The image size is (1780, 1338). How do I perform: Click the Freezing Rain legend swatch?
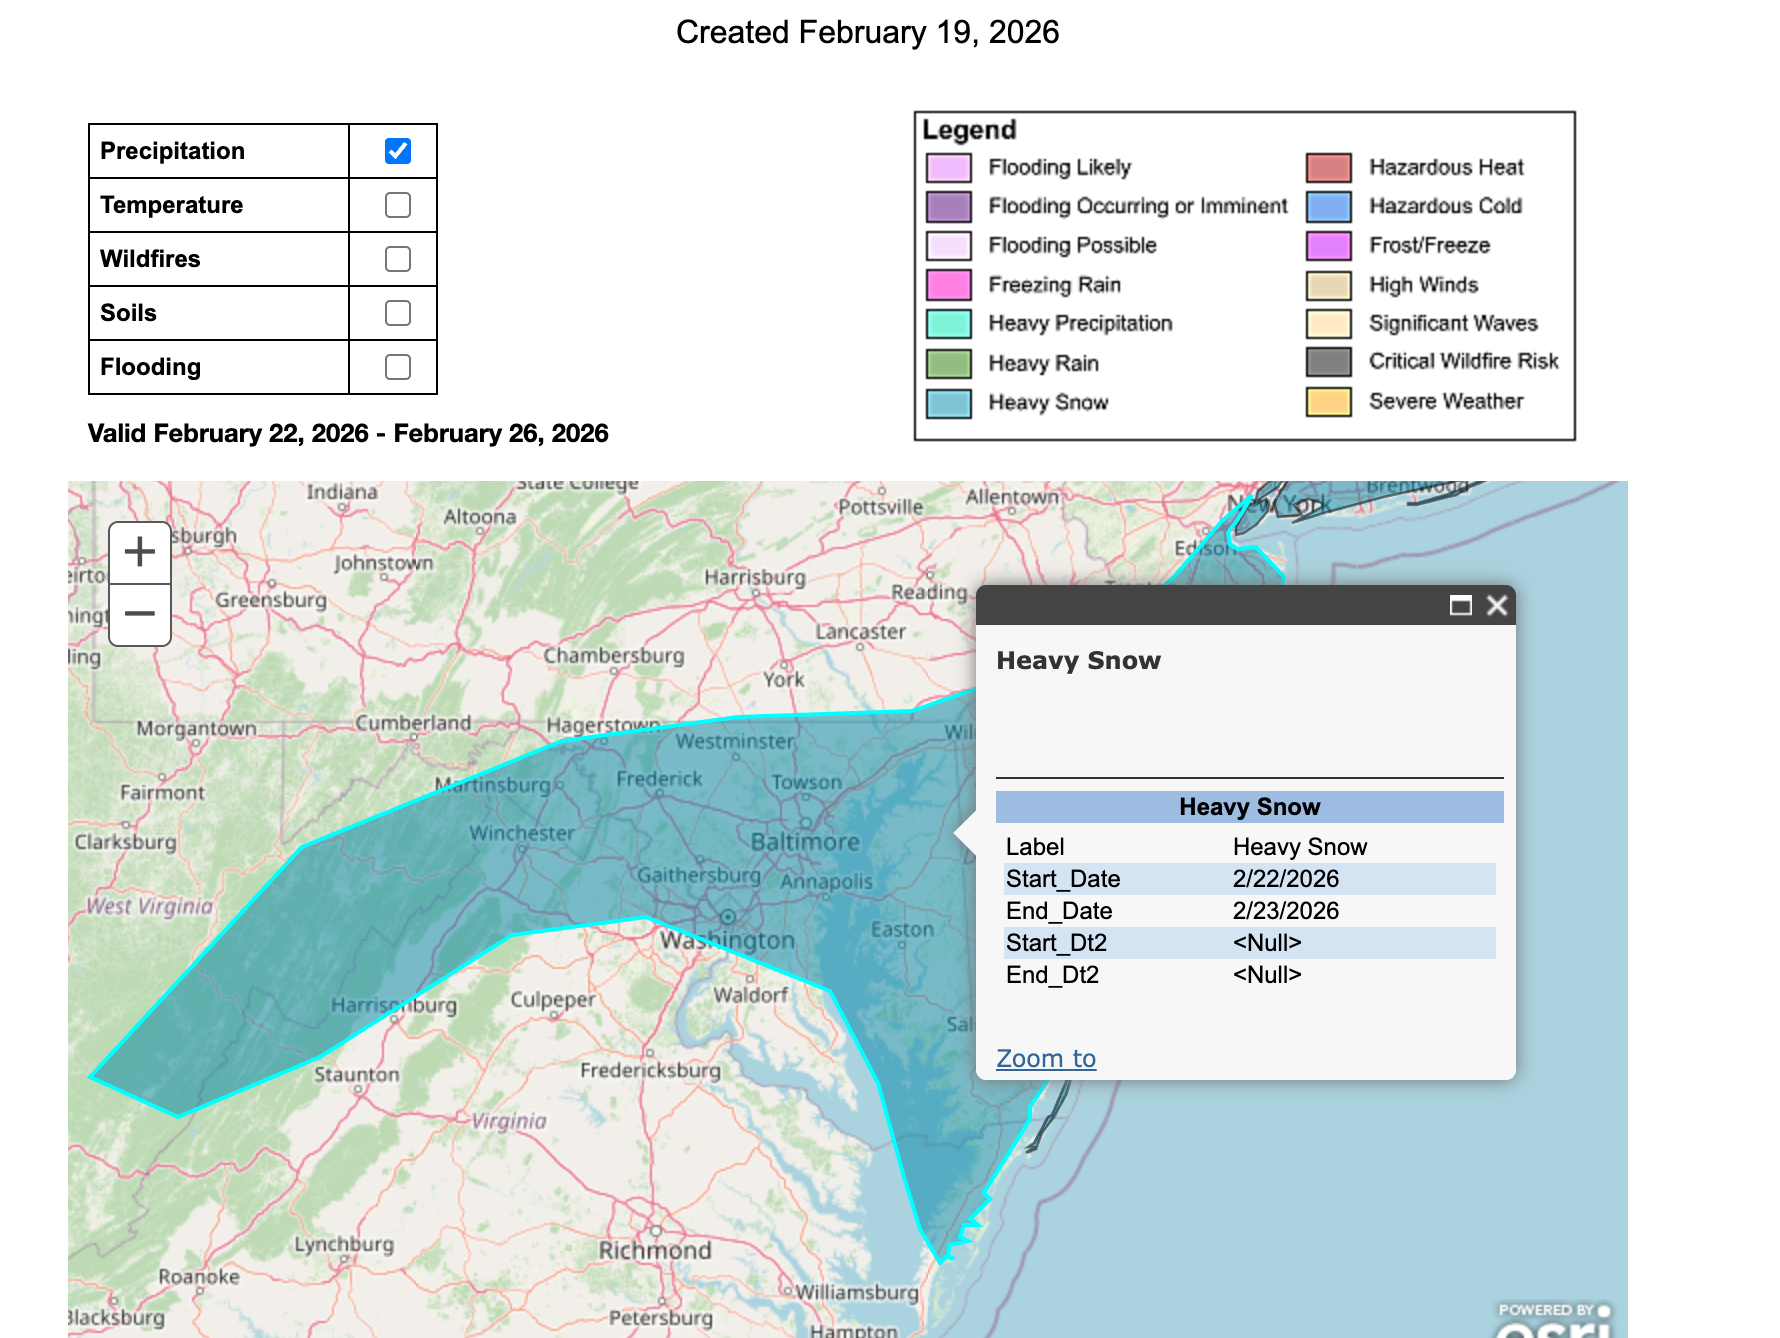[948, 285]
